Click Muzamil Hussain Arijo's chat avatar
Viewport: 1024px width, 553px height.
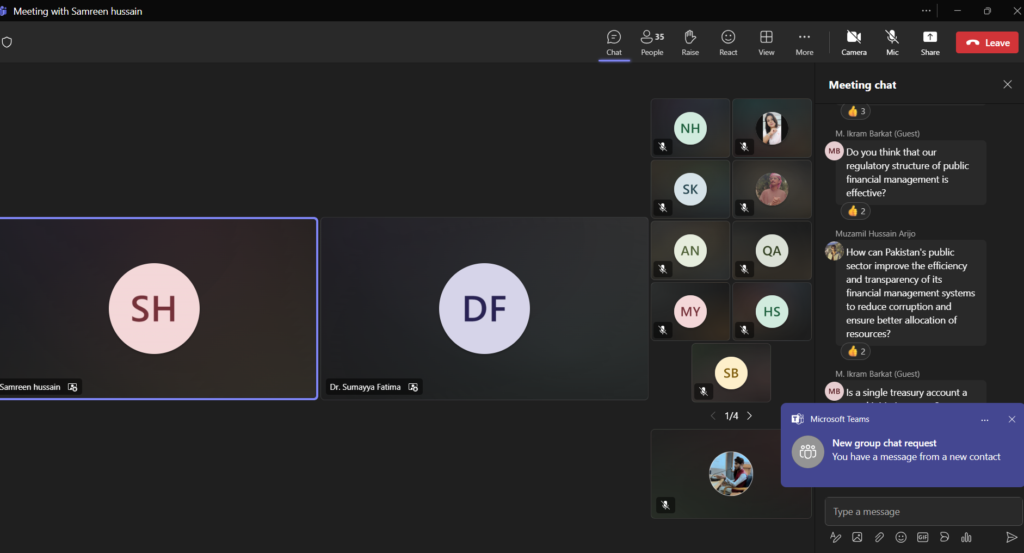coord(834,251)
